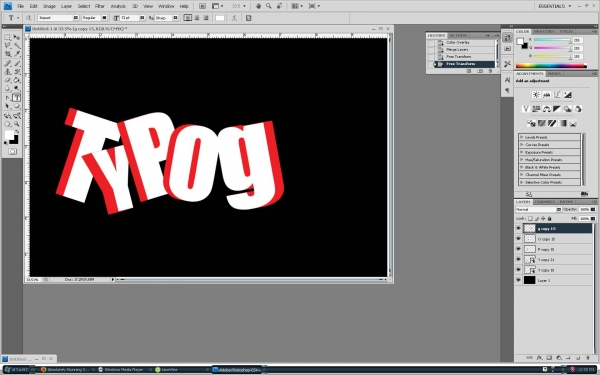Open the font family dropdown
Image resolution: width=600 pixels, height=375 pixels.
click(x=75, y=18)
